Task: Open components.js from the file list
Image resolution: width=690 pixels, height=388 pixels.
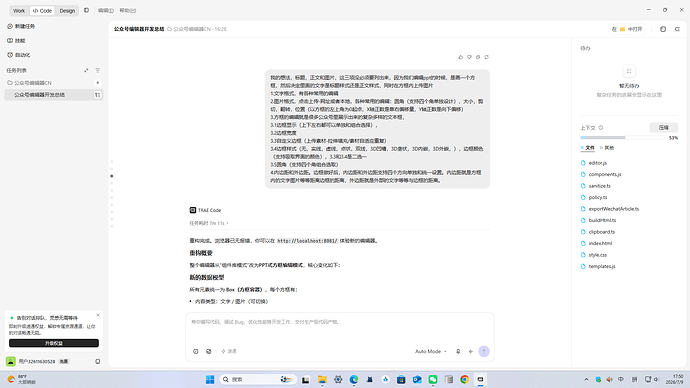Action: [605, 174]
